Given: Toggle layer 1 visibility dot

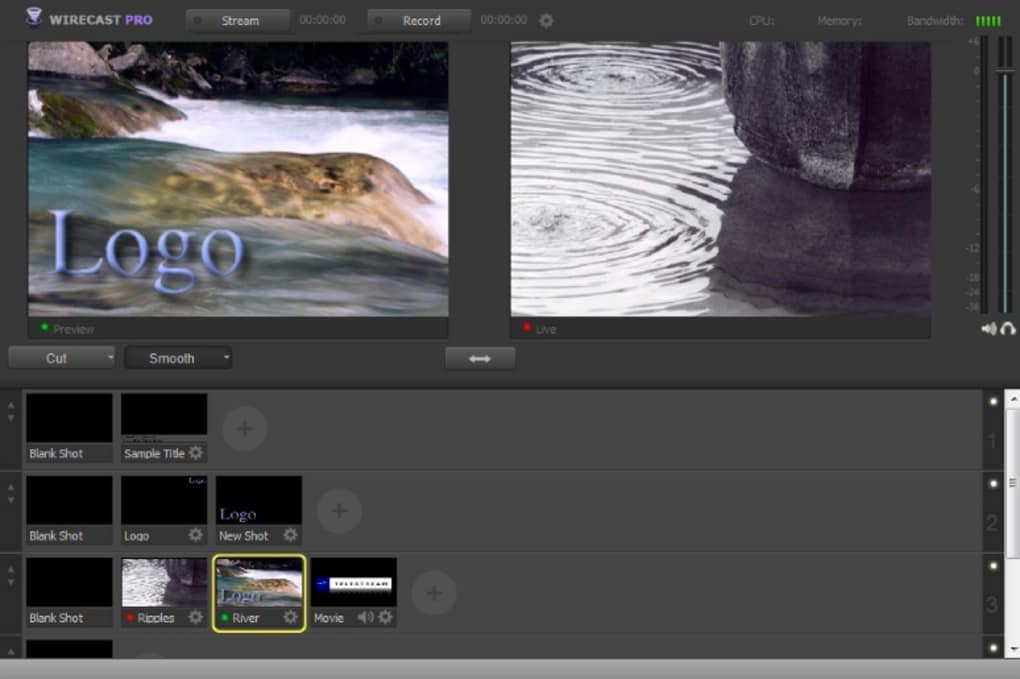Looking at the screenshot, I should pos(993,402).
